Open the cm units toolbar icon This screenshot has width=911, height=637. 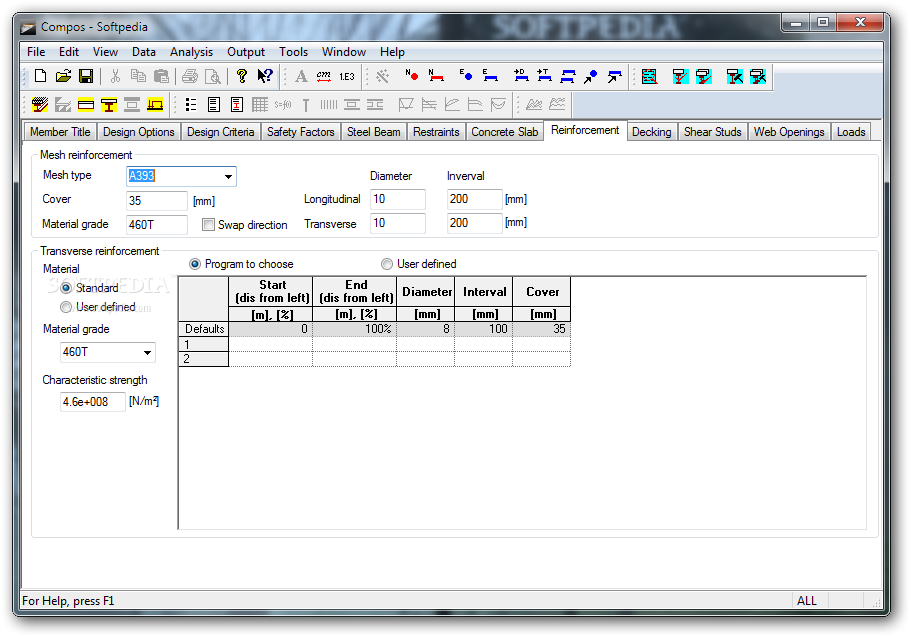coord(324,76)
